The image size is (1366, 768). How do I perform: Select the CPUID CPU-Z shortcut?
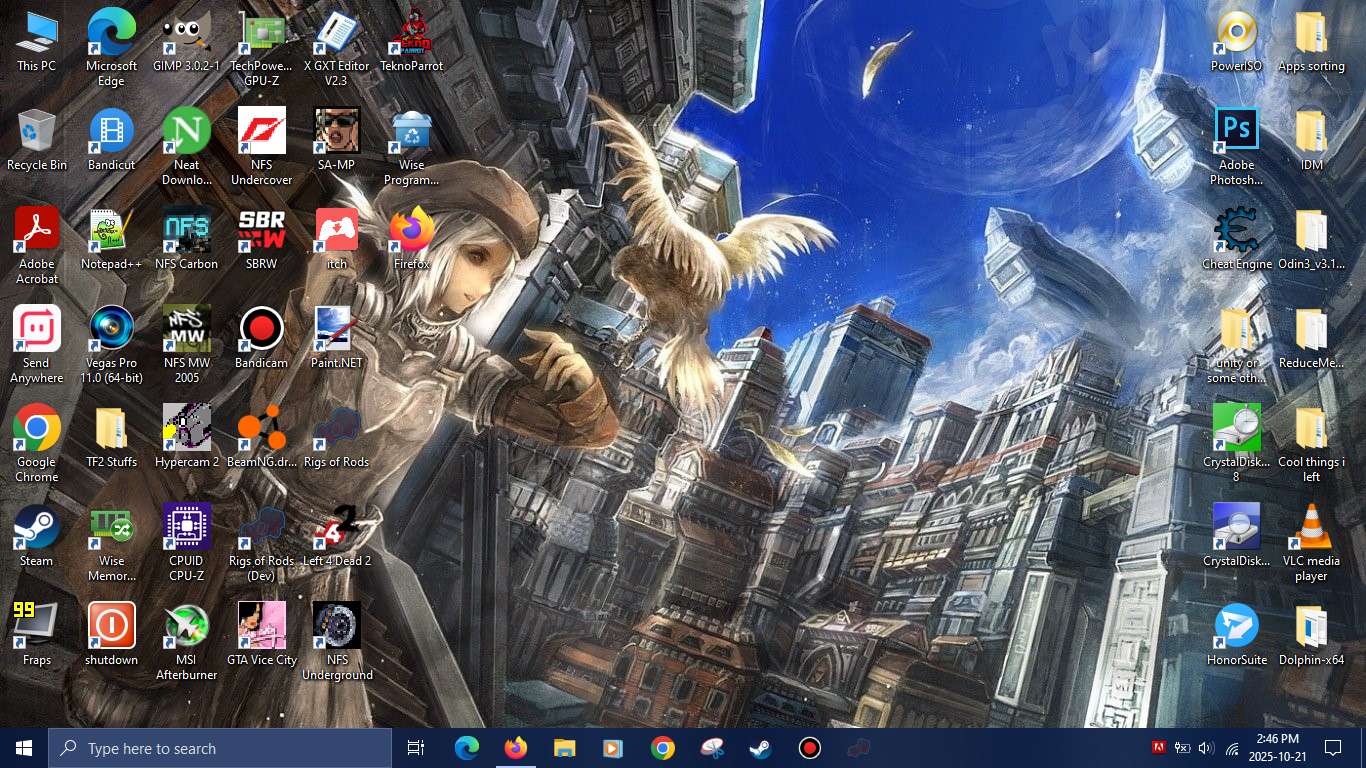tap(186, 528)
